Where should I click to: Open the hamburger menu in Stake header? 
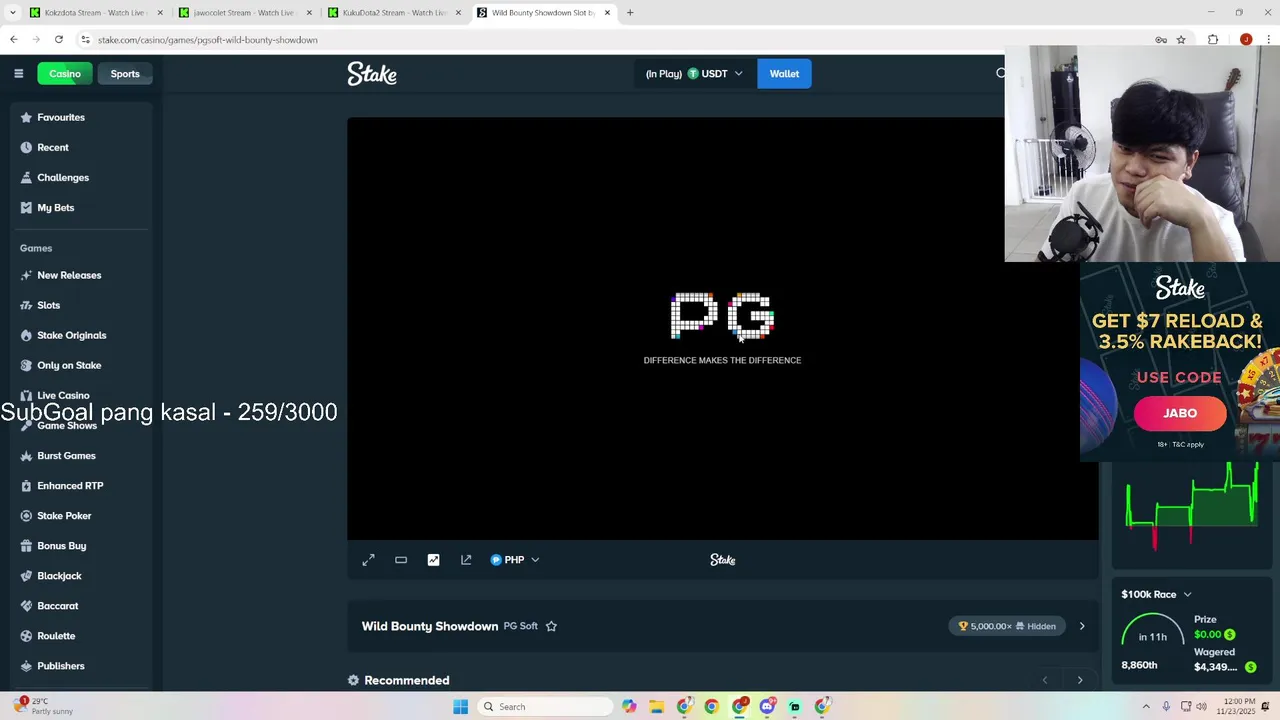coord(18,73)
